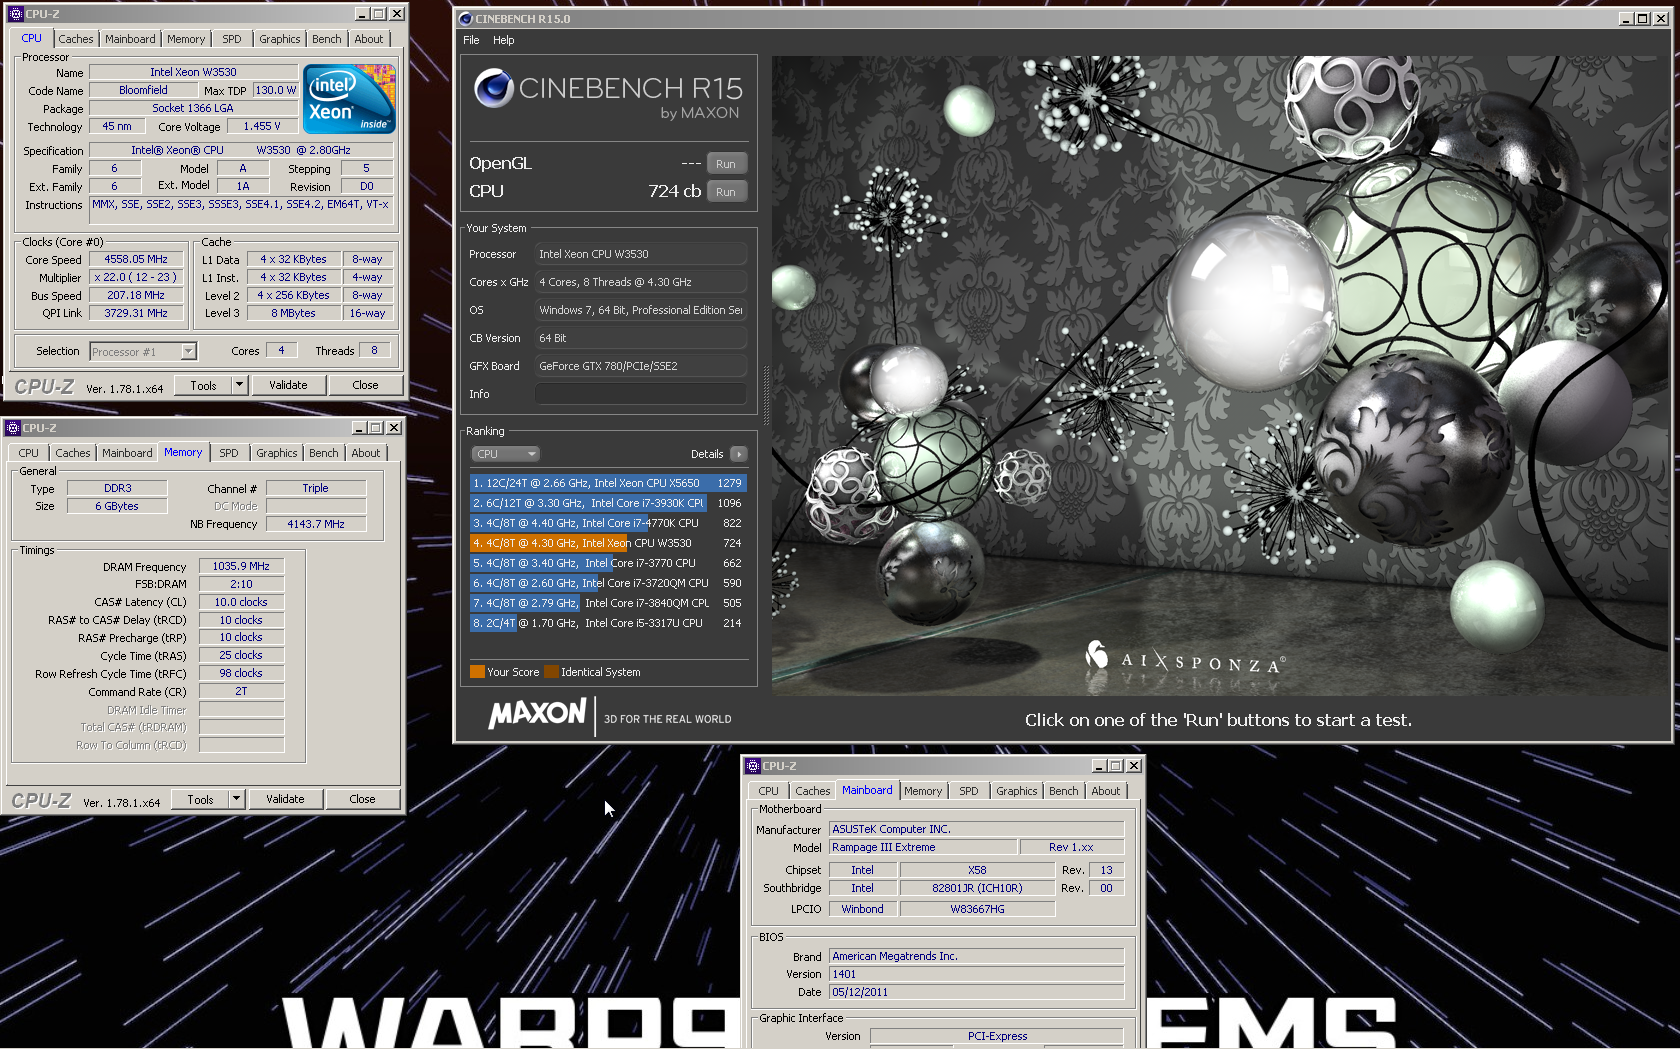Select ranking entry Intel Xeon CPU X5650
Screen dimensions: 1680x1050
click(608, 483)
